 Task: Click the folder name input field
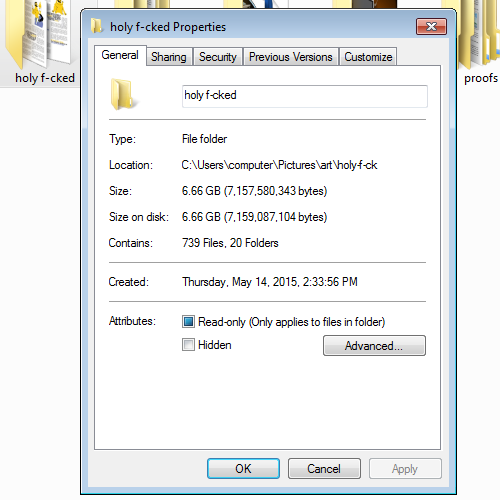coord(305,96)
